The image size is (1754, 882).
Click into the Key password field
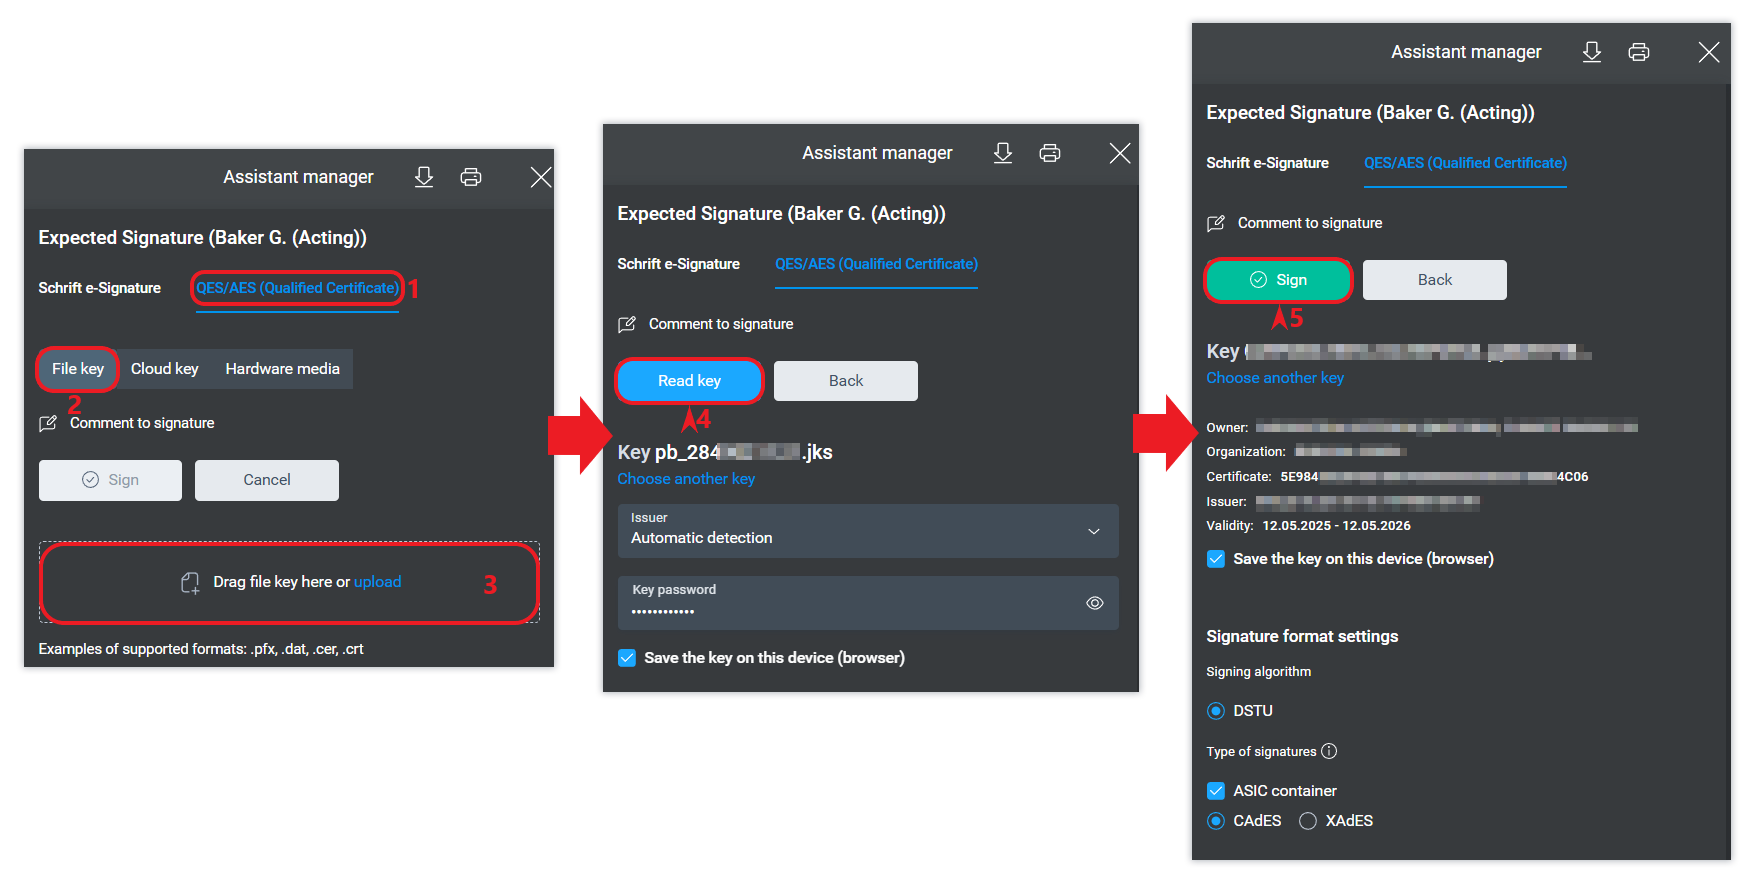[x=850, y=609]
